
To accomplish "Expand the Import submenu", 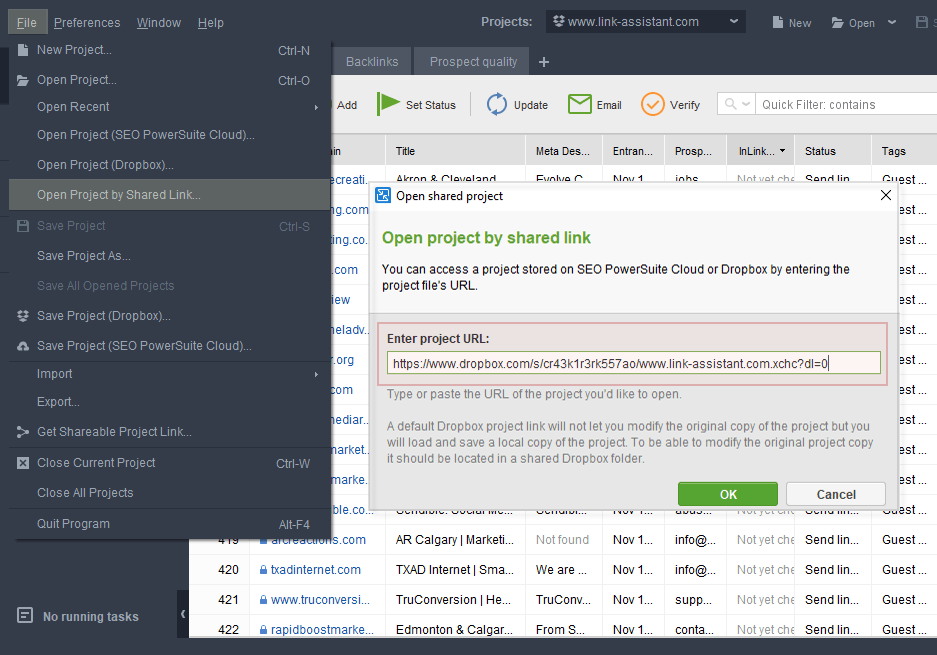I will click(316, 374).
